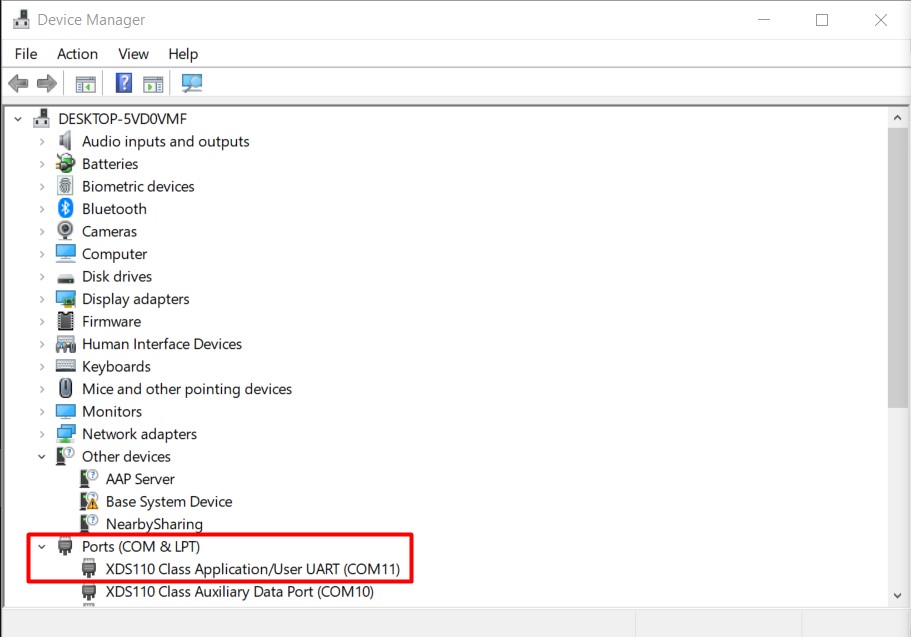911x637 pixels.
Task: Click the Audio inputs and outputs speaker icon
Action: 65,141
